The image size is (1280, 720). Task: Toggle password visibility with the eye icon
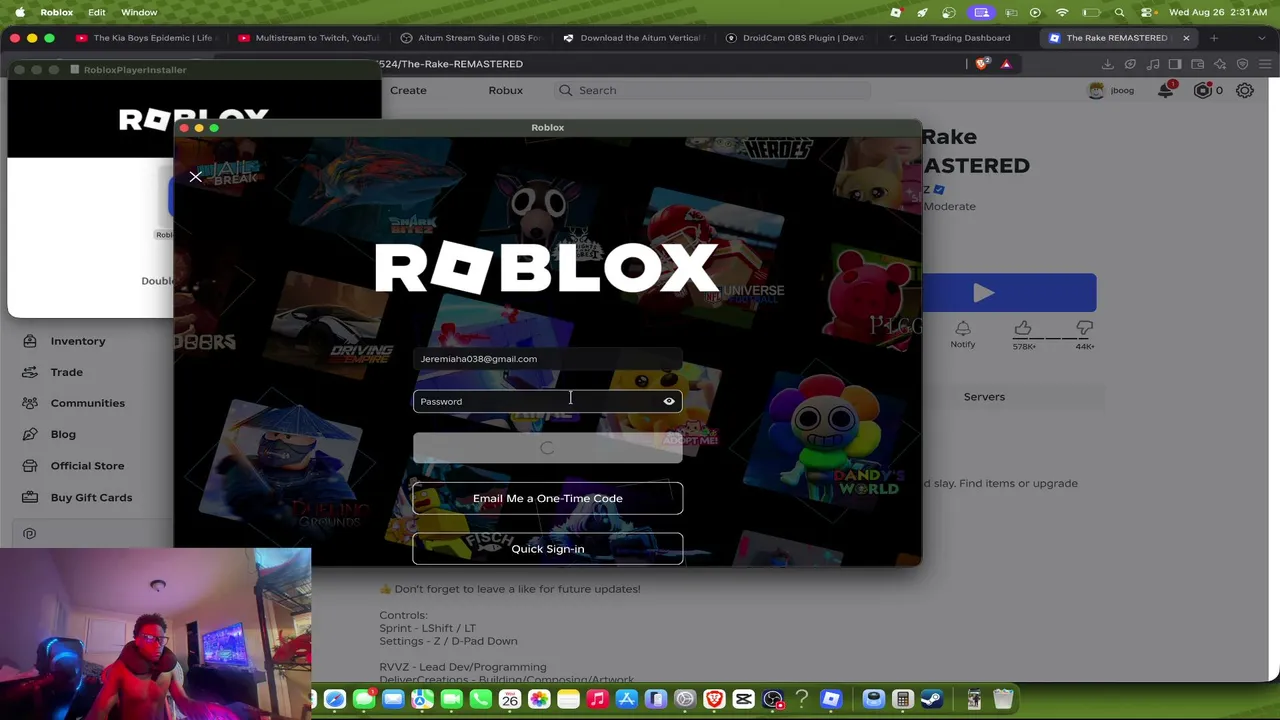pyautogui.click(x=669, y=401)
